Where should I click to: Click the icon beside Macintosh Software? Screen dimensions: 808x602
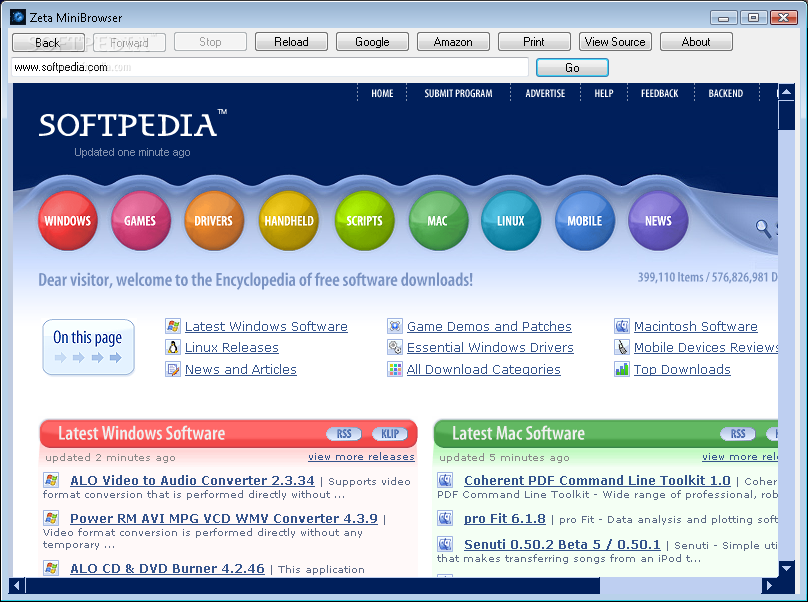click(622, 326)
